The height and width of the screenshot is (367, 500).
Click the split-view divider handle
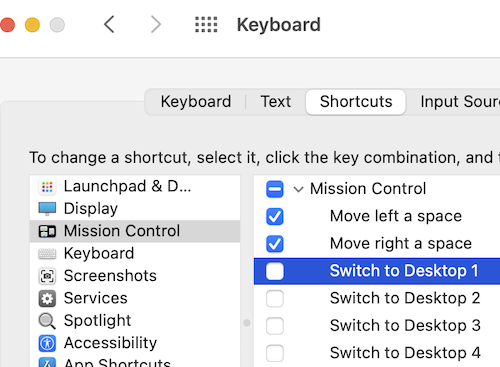coord(247,323)
